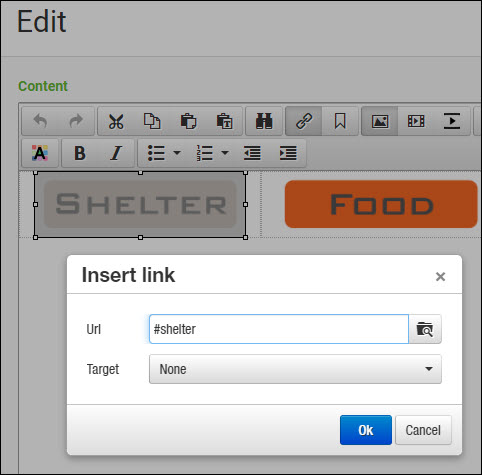This screenshot has width=482, height=475.
Task: Open the text color picker icon
Action: (x=40, y=153)
